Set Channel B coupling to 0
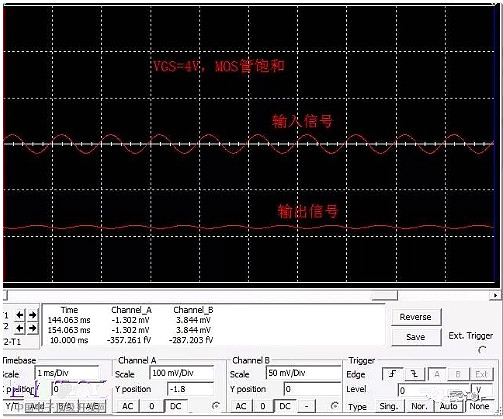Image resolution: width=503 pixels, height=419 pixels. pyautogui.click(x=263, y=406)
